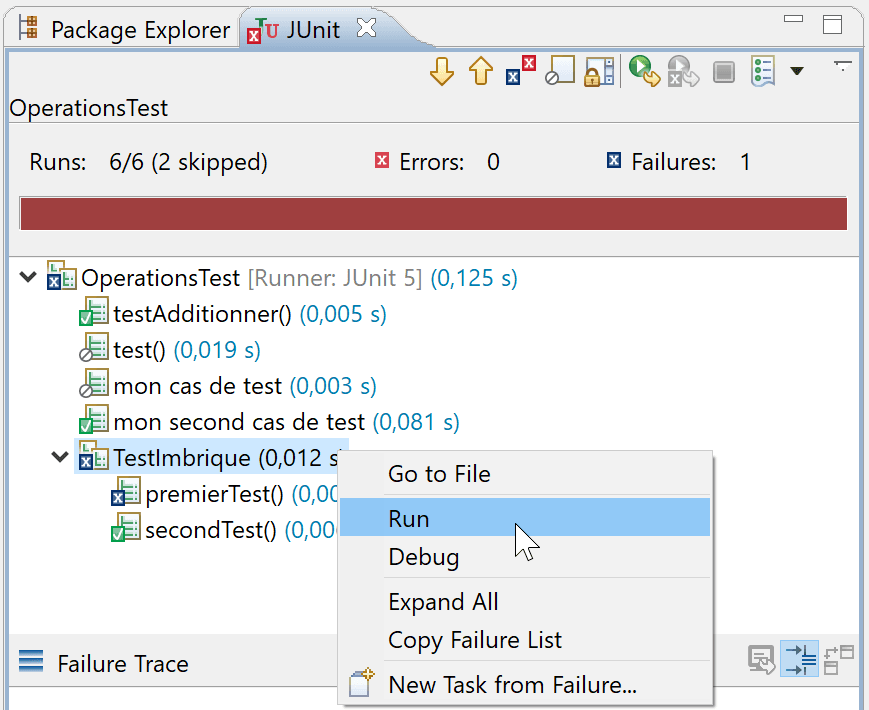Image resolution: width=869 pixels, height=710 pixels.
Task: Select the secondTest() row
Action: 224,530
